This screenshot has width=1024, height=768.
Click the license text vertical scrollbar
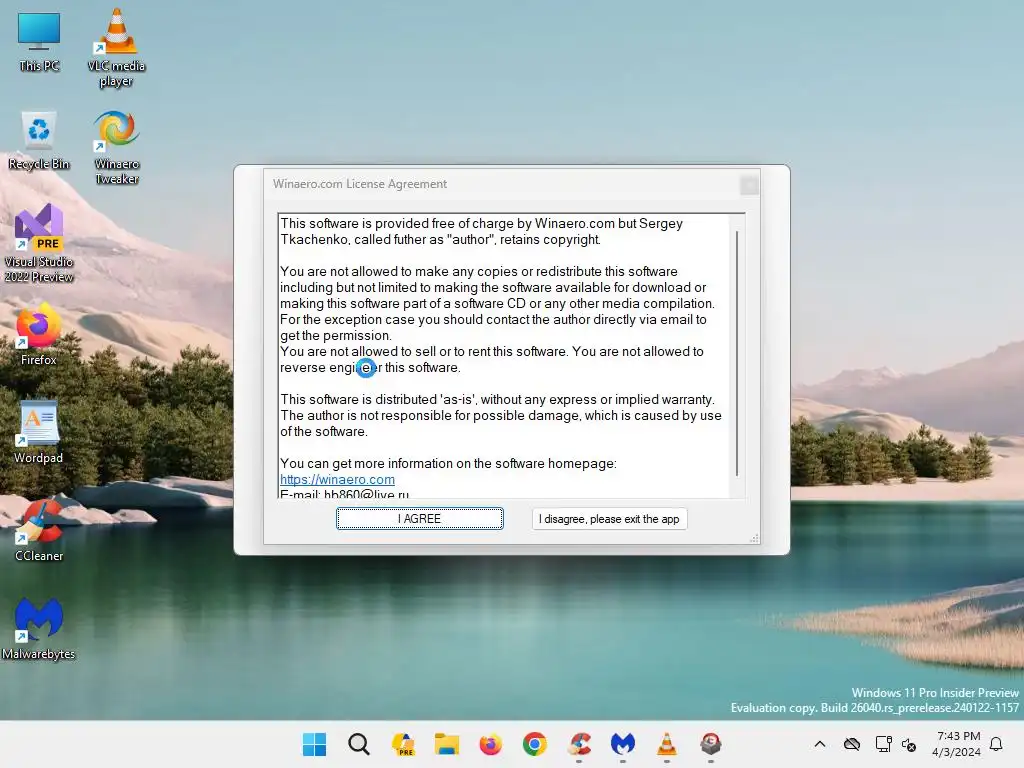coord(737,353)
